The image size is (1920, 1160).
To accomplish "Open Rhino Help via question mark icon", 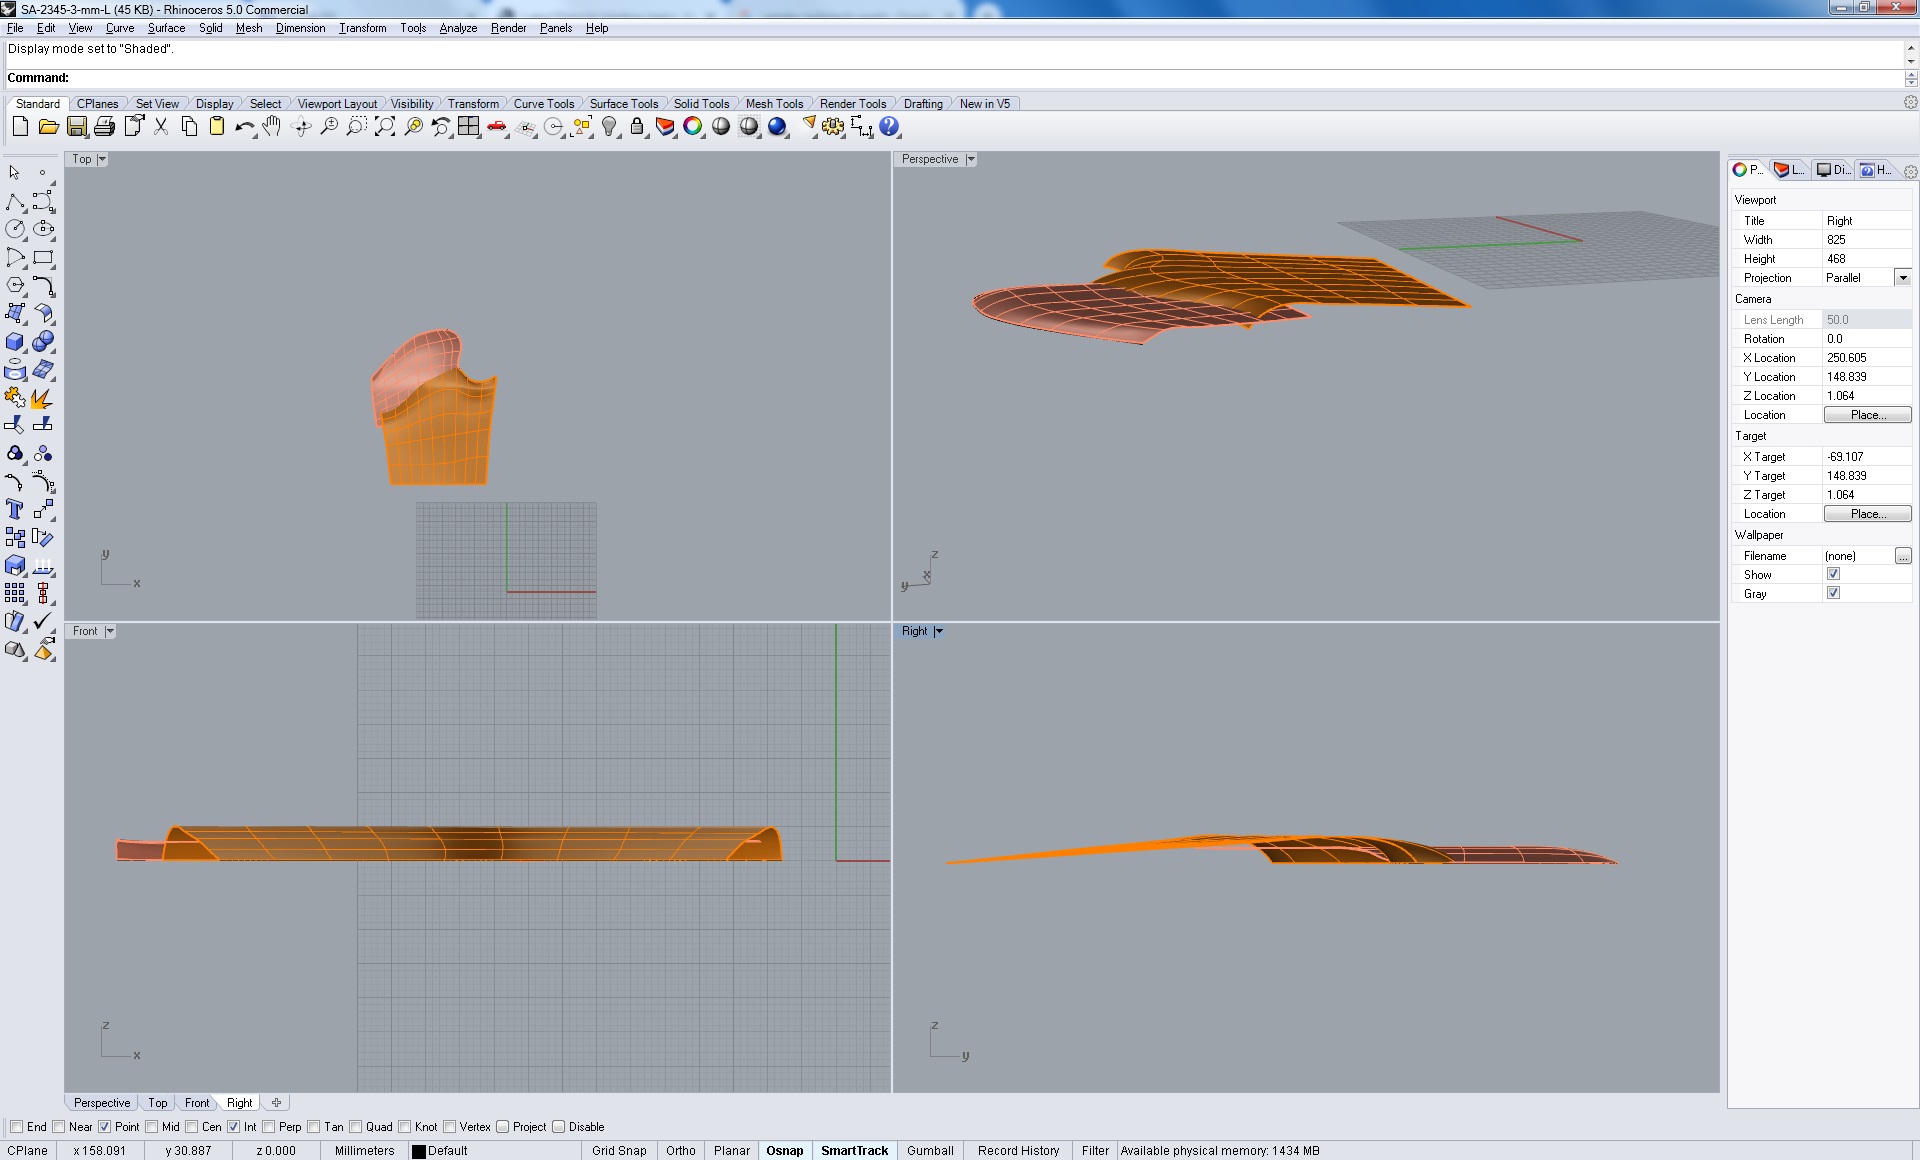I will pyautogui.click(x=888, y=127).
